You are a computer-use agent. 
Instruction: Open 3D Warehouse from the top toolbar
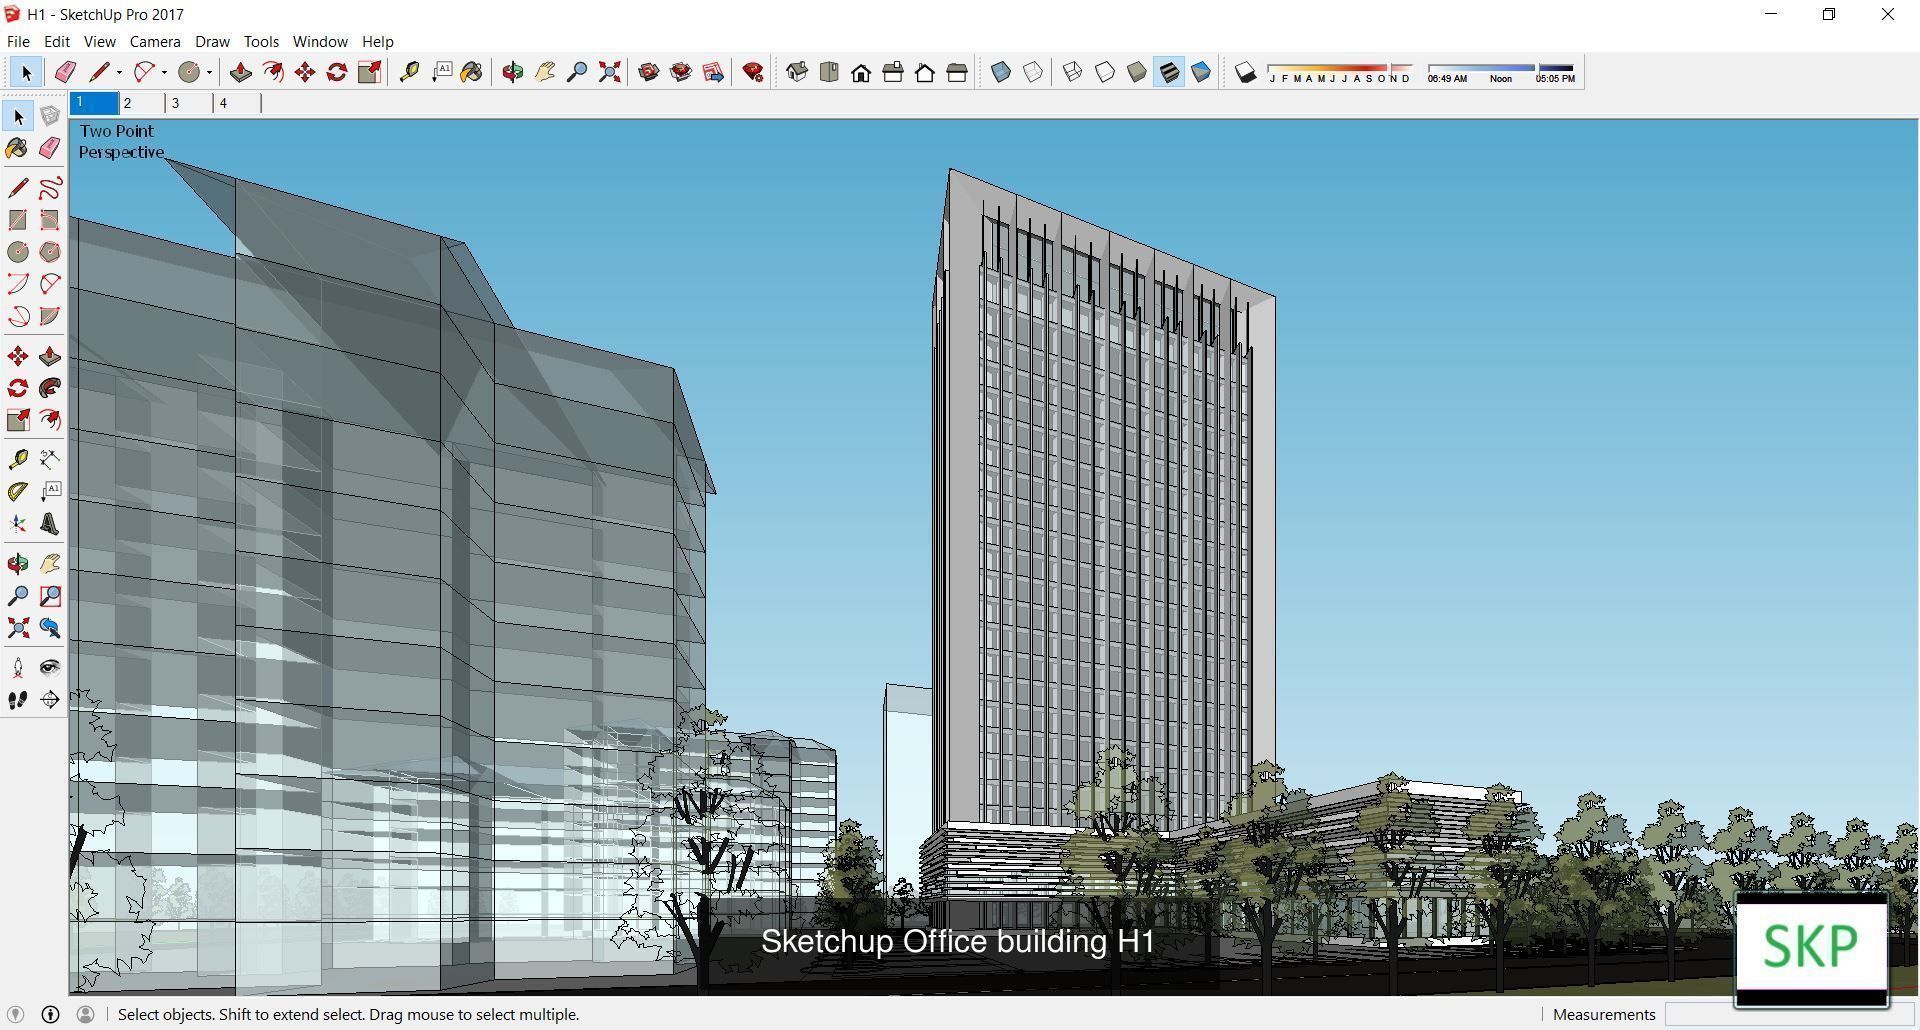click(649, 72)
